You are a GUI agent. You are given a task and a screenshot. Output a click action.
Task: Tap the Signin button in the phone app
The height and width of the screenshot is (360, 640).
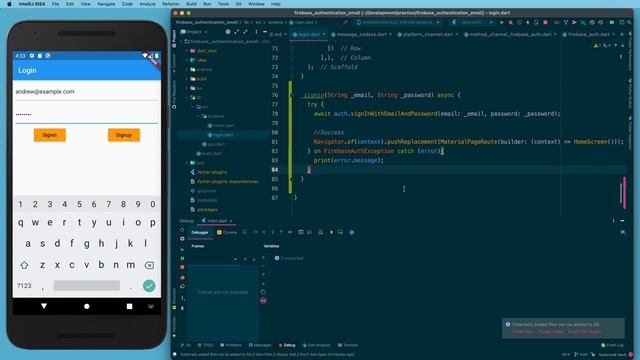[x=50, y=135]
